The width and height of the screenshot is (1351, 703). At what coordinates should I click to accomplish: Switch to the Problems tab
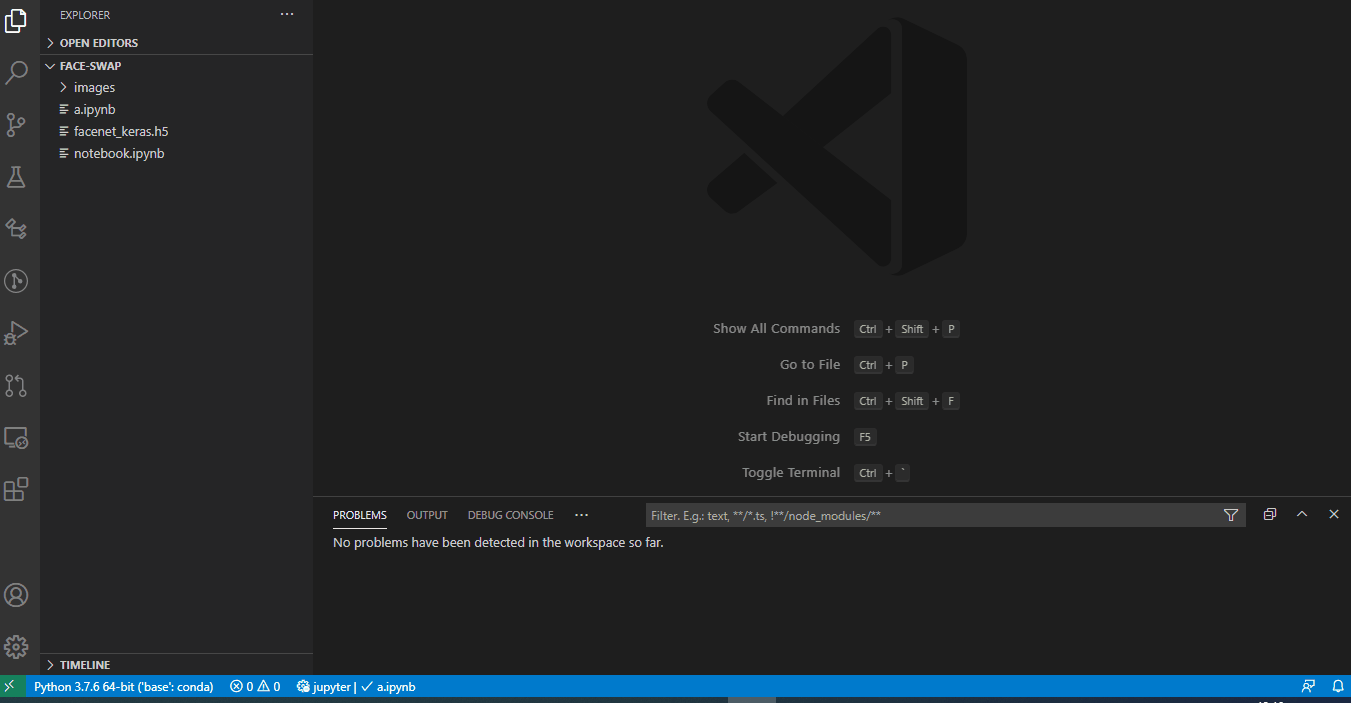pyautogui.click(x=360, y=515)
